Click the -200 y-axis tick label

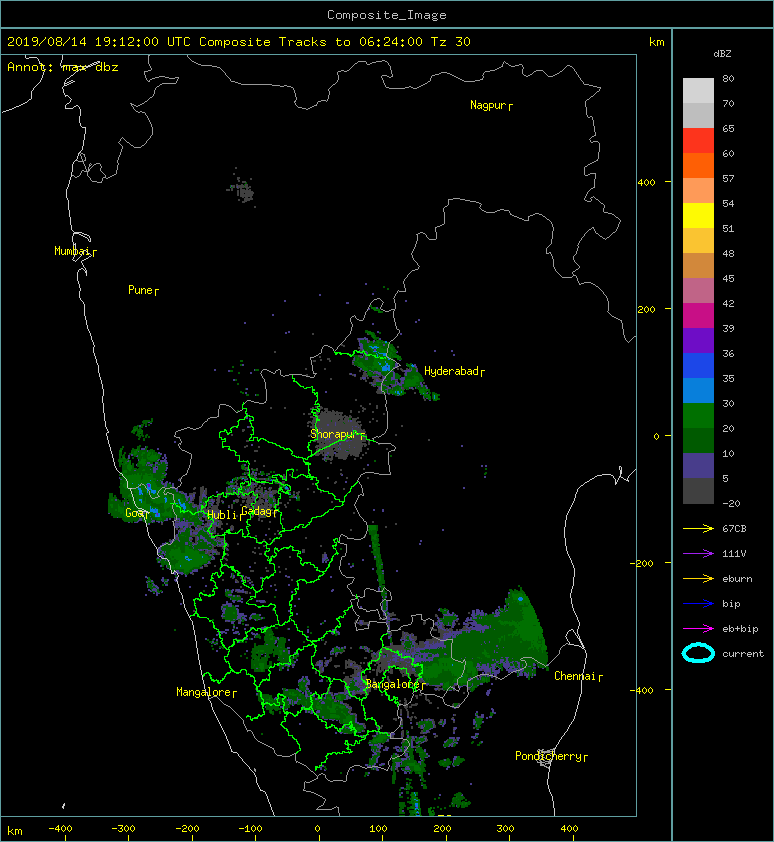(642, 563)
